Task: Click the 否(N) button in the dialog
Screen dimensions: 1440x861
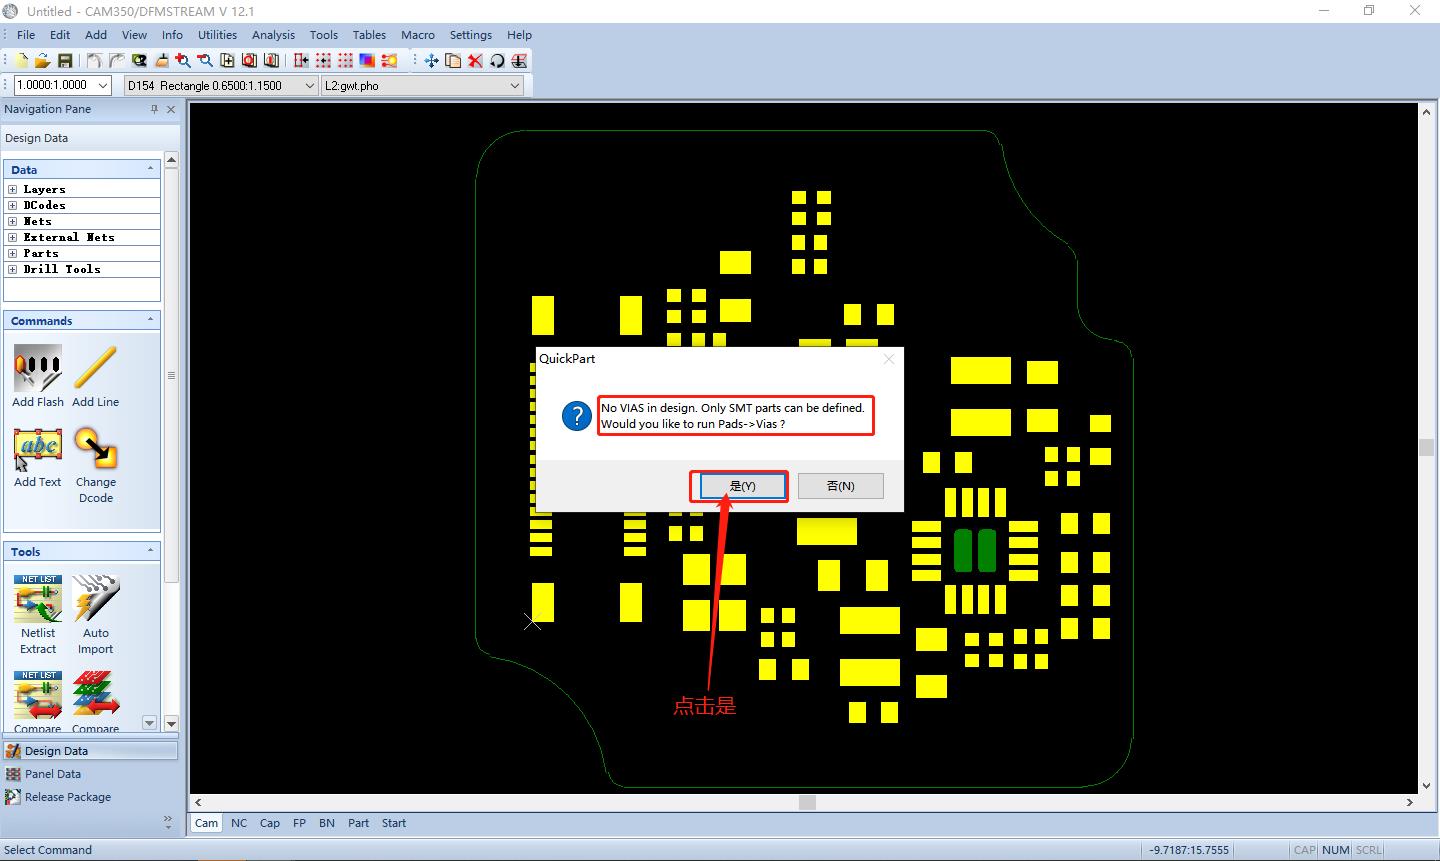Action: pos(840,486)
